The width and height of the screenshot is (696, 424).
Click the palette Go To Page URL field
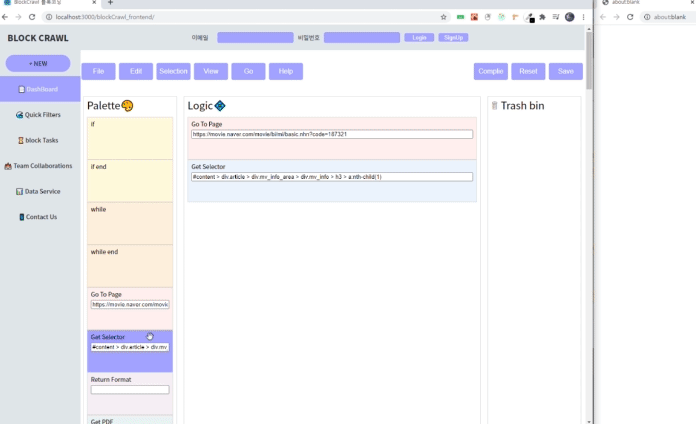coord(130,305)
